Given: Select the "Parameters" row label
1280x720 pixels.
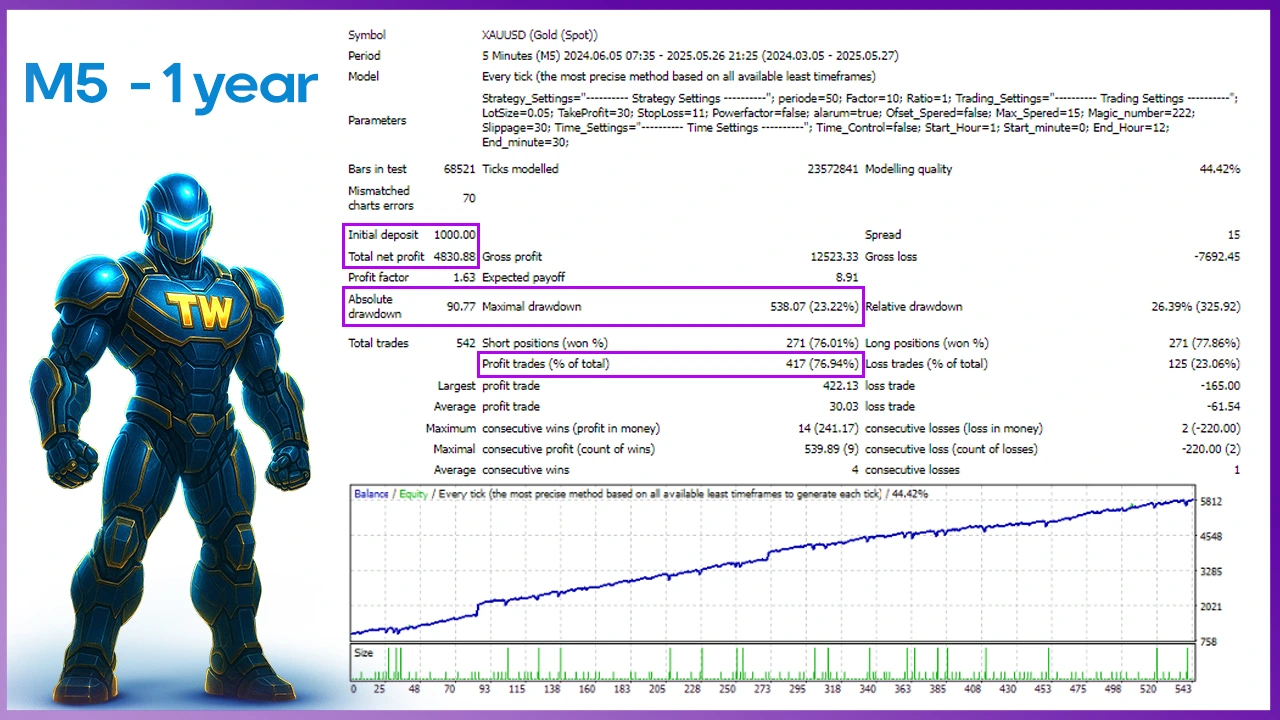Looking at the screenshot, I should point(377,120).
